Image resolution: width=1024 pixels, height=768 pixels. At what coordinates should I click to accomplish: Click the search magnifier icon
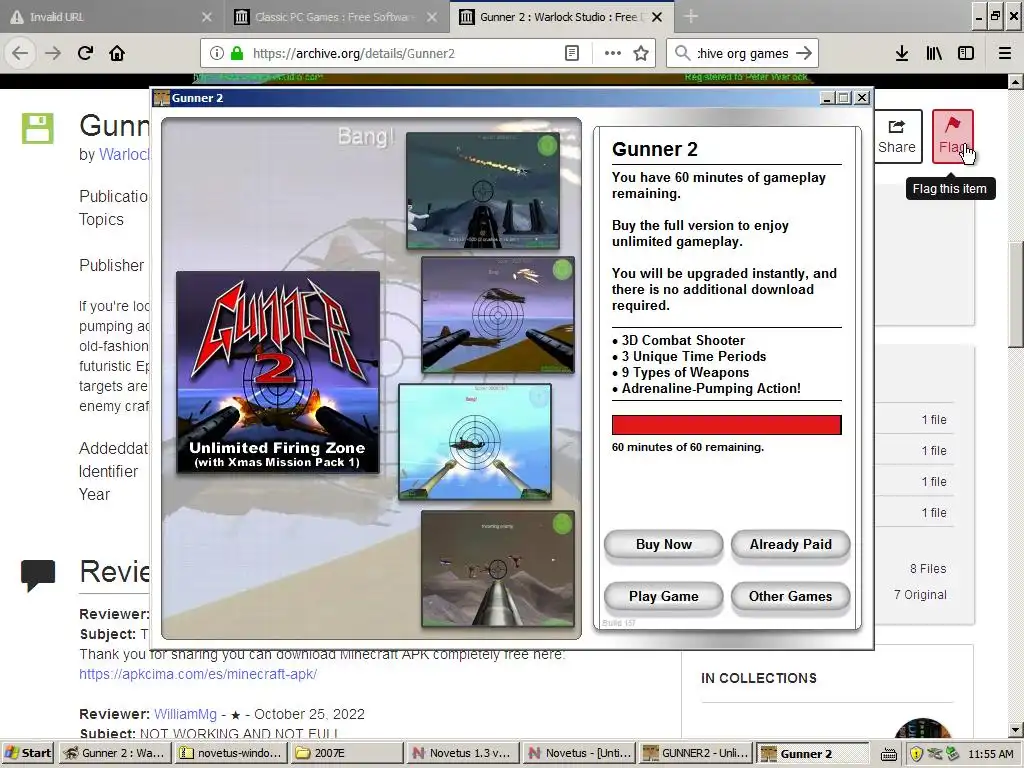[682, 54]
